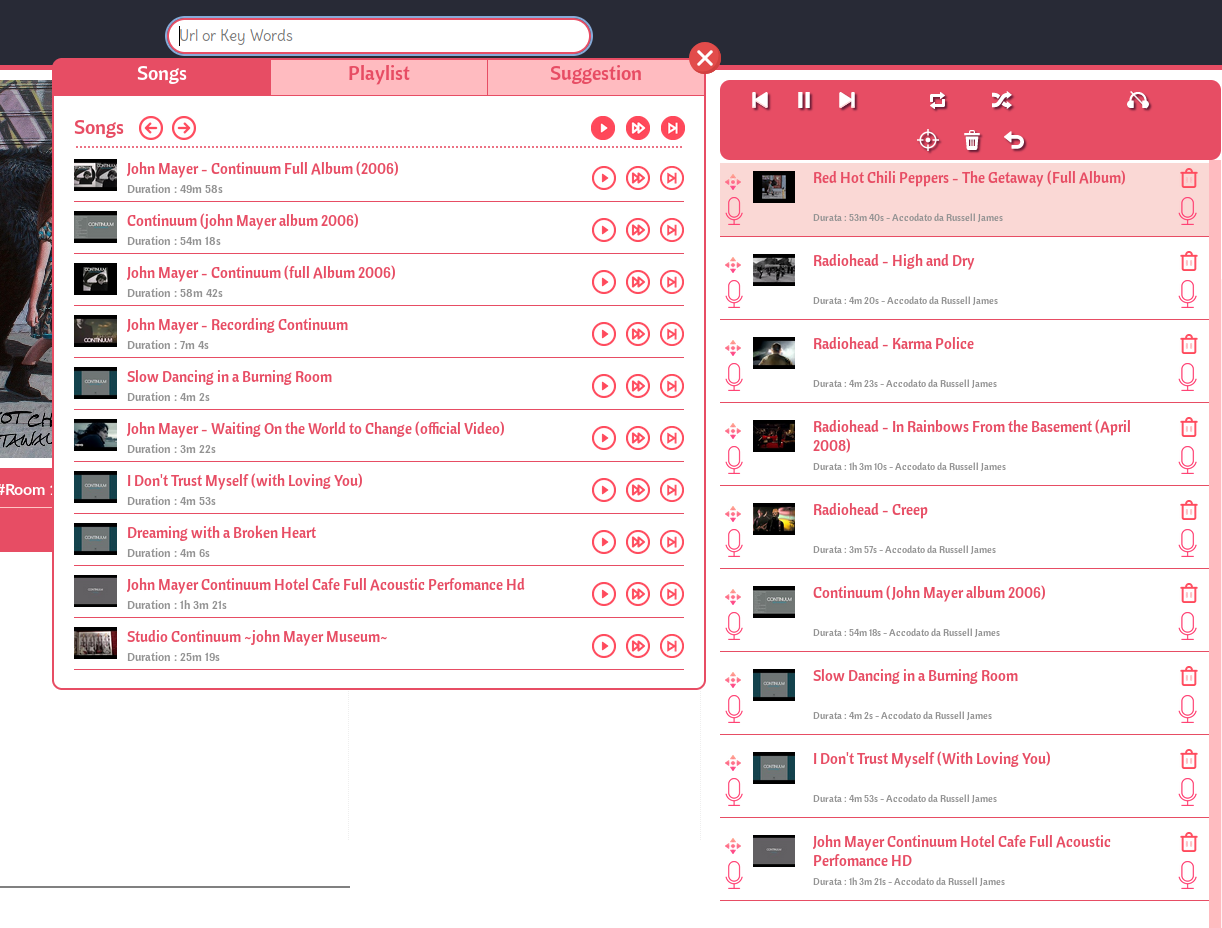
Task: Toggle shuffle mode in player
Action: coord(1001,100)
